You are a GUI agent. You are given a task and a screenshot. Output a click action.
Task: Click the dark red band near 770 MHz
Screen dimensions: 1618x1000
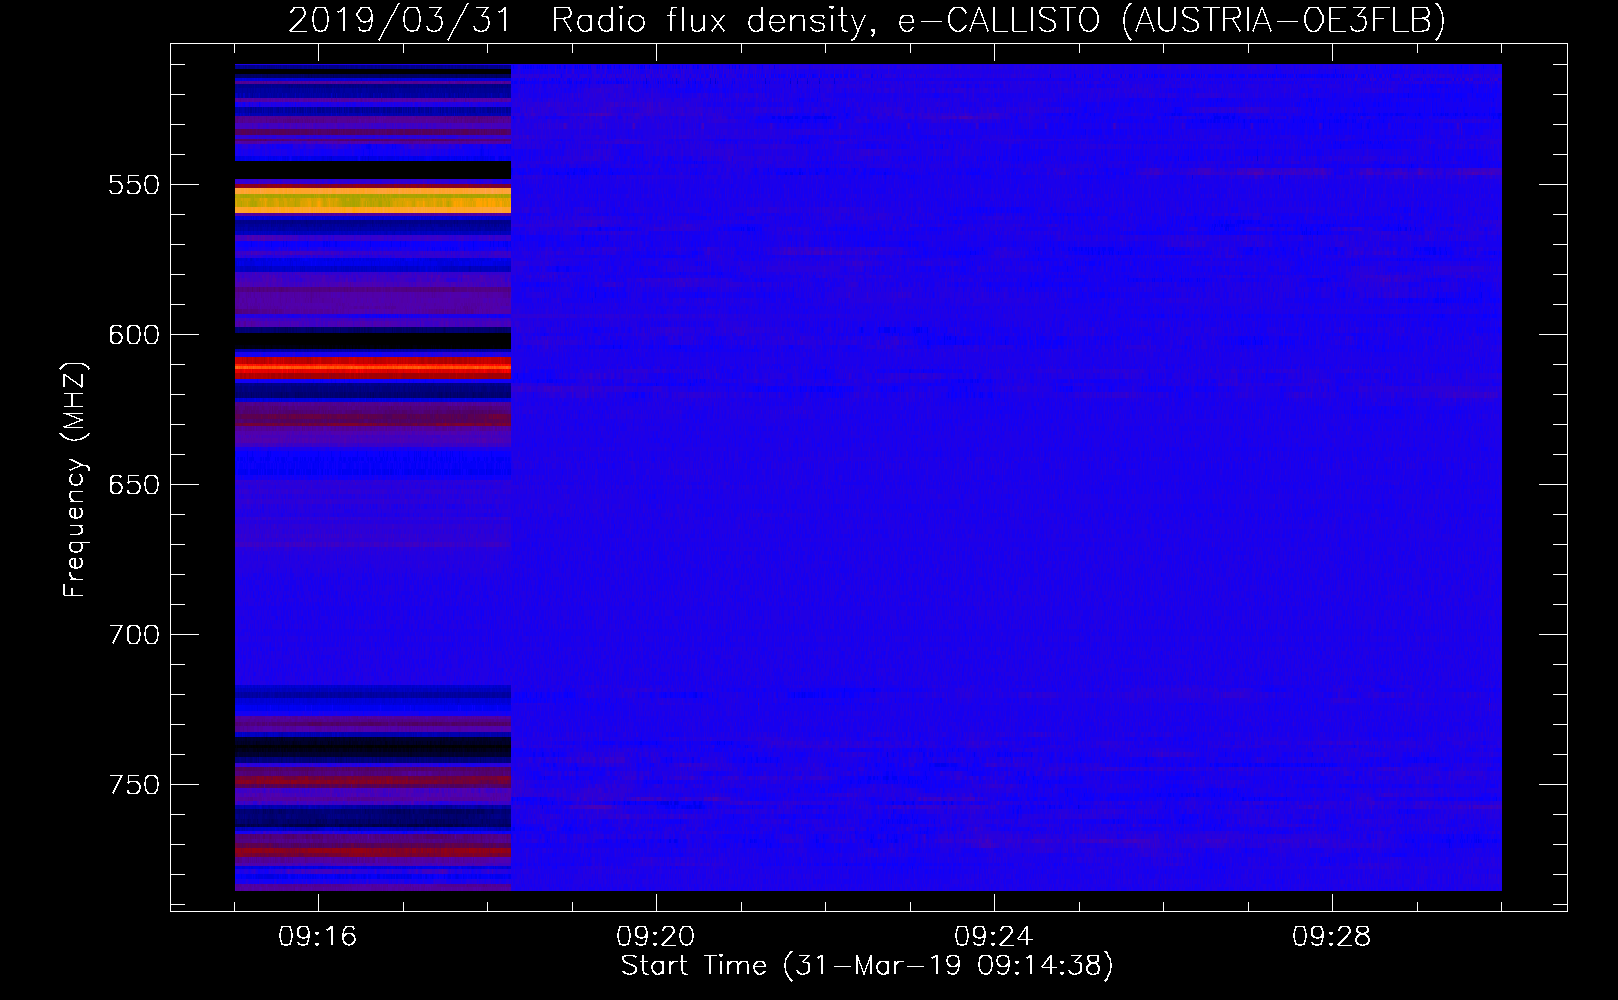coord(373,852)
